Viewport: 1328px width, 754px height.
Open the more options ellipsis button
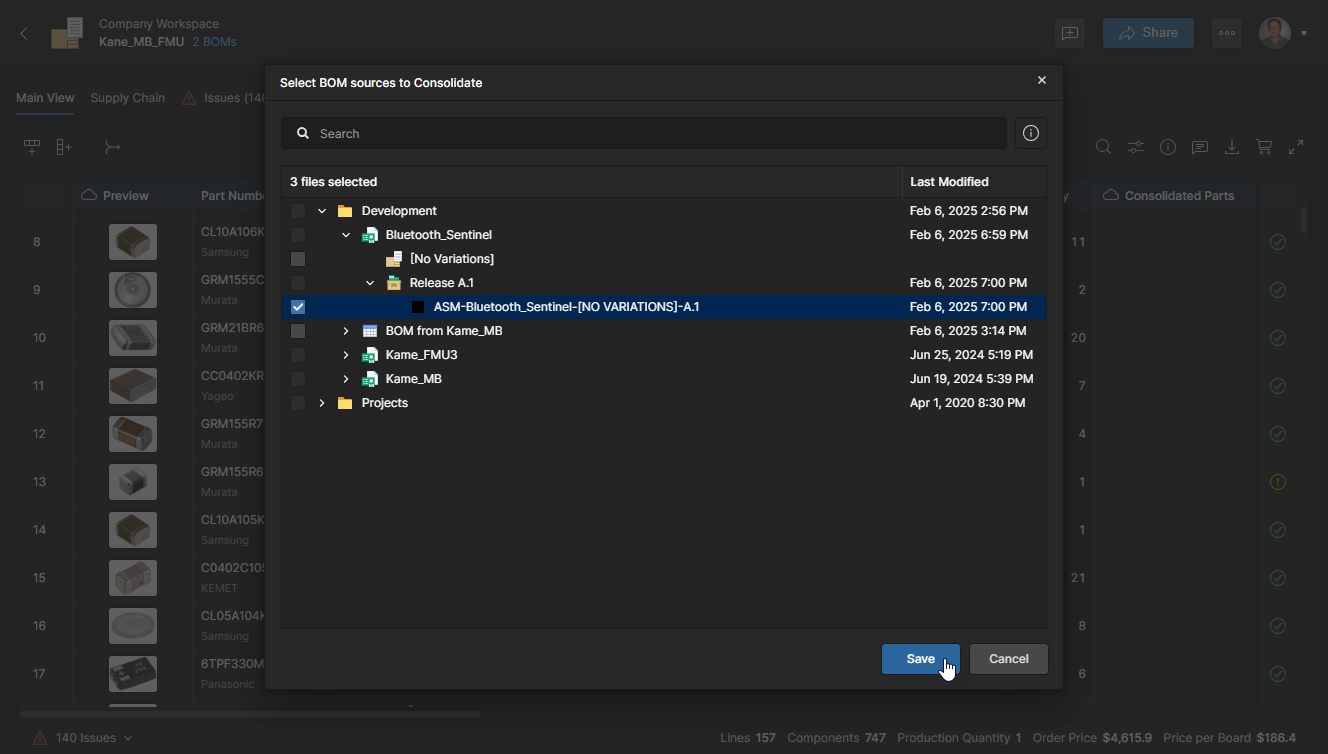(1227, 33)
